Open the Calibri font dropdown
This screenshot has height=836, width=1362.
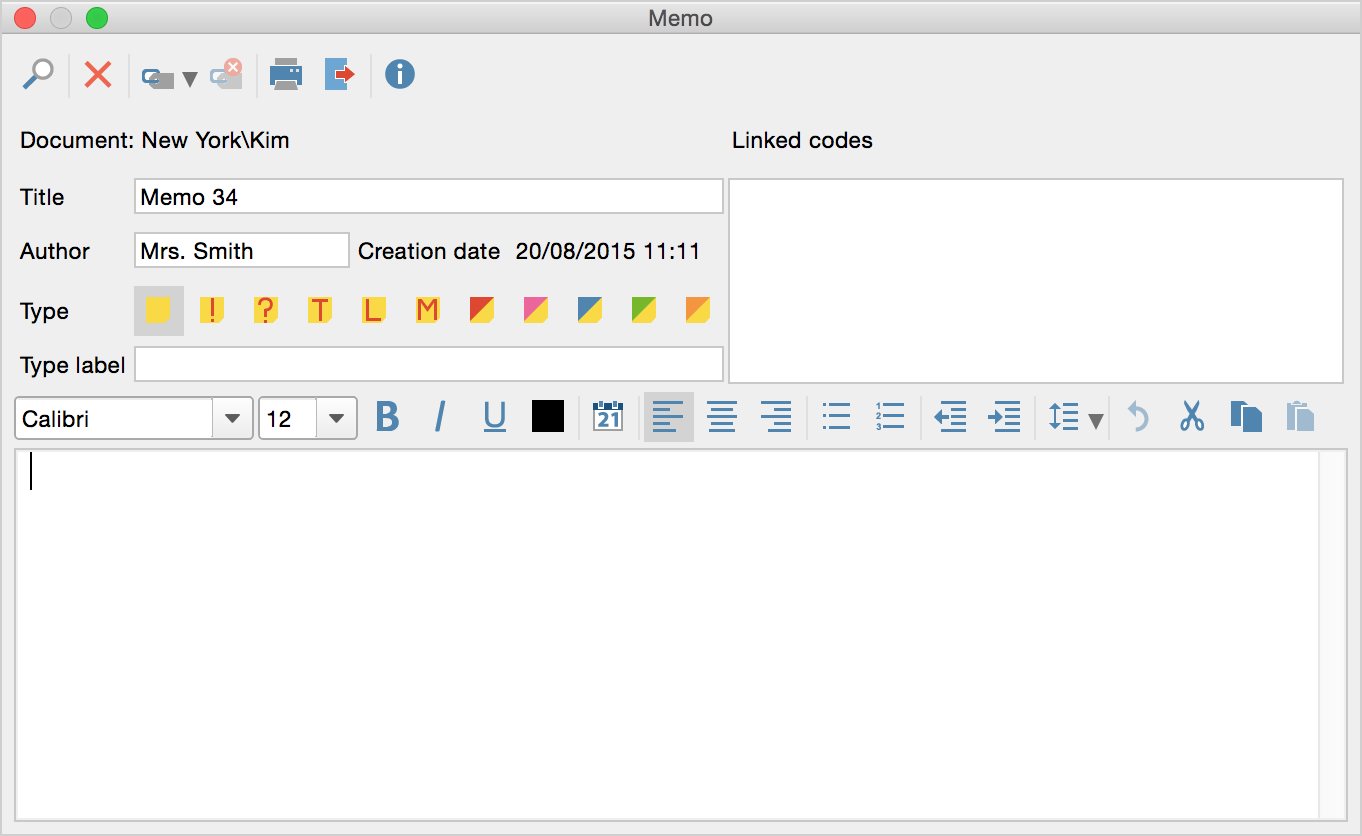[232, 419]
